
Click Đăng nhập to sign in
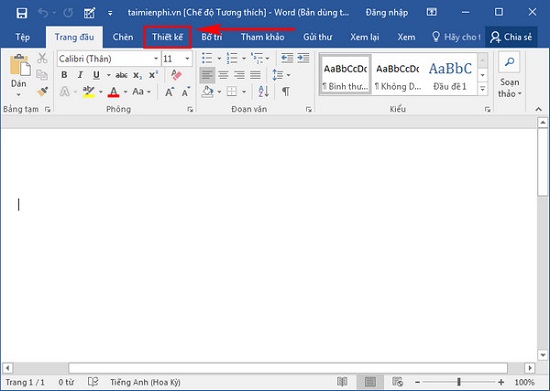click(x=387, y=13)
